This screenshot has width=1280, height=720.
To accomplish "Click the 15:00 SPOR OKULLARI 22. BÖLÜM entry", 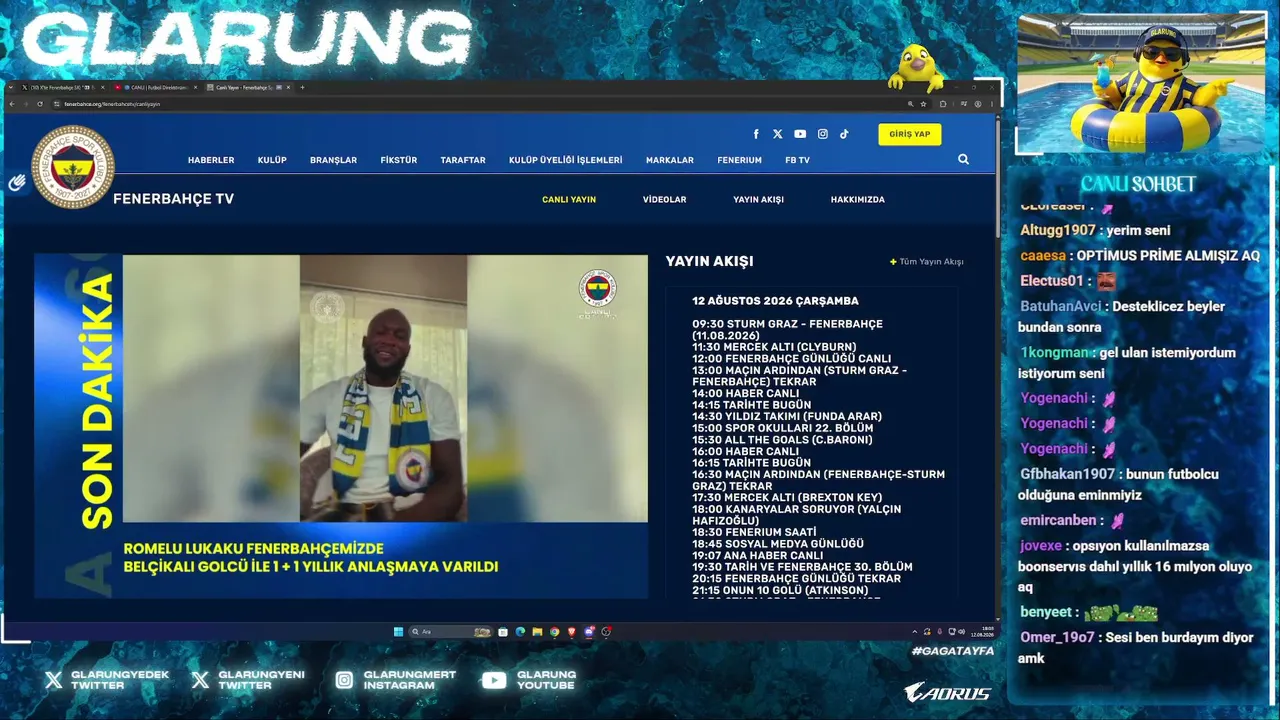I will click(782, 428).
